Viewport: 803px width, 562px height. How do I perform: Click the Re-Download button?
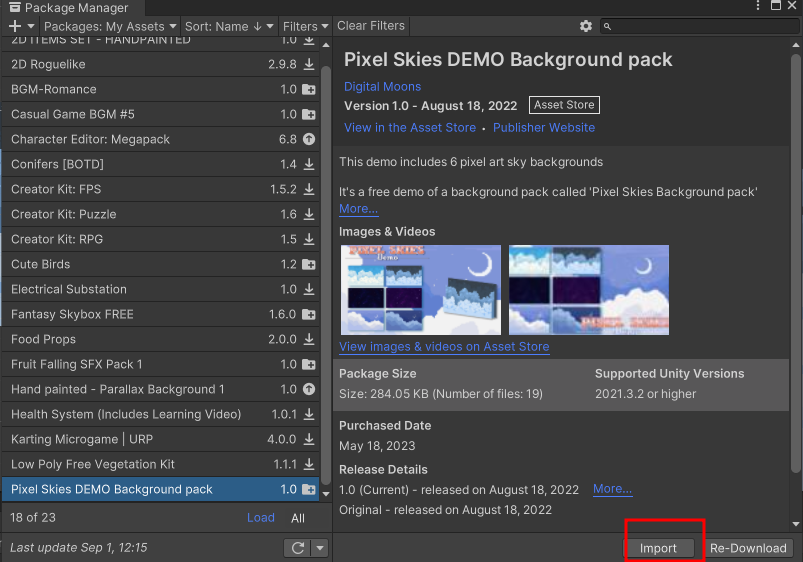coord(748,548)
